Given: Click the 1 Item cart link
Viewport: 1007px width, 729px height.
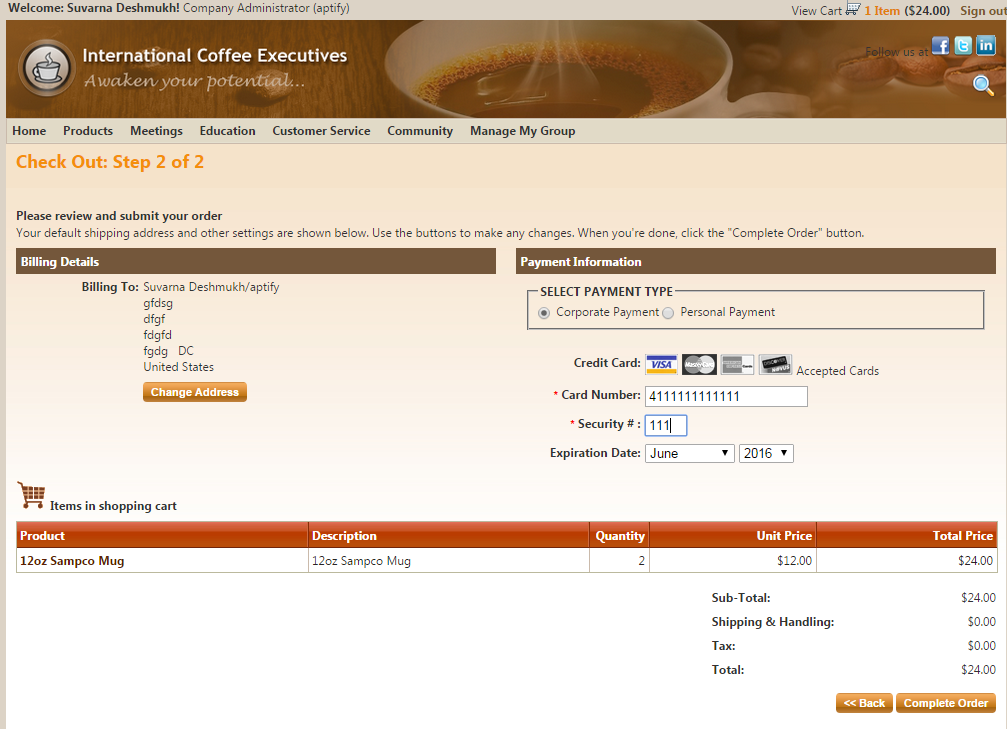Looking at the screenshot, I should [x=882, y=10].
